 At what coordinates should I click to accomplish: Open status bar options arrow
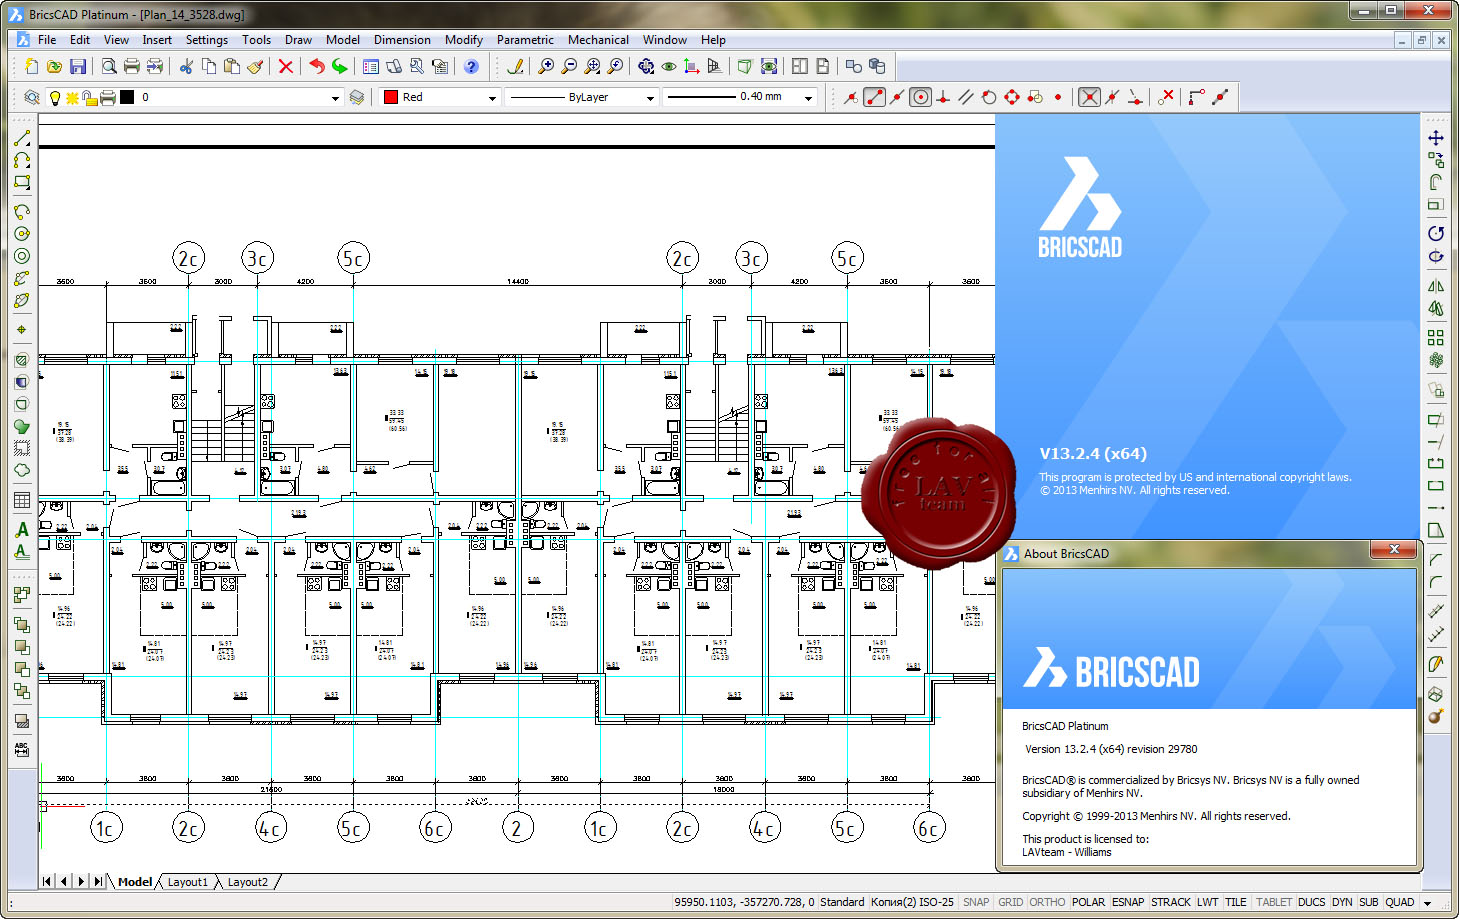pyautogui.click(x=1428, y=903)
